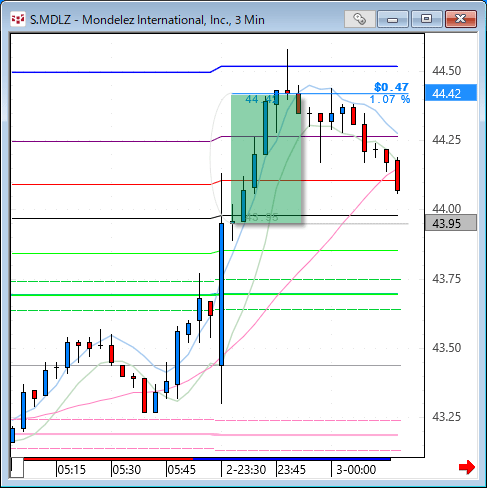Viewport: 487px width, 488px height.
Task: Click the 44.25 price axis label
Action: click(x=446, y=140)
